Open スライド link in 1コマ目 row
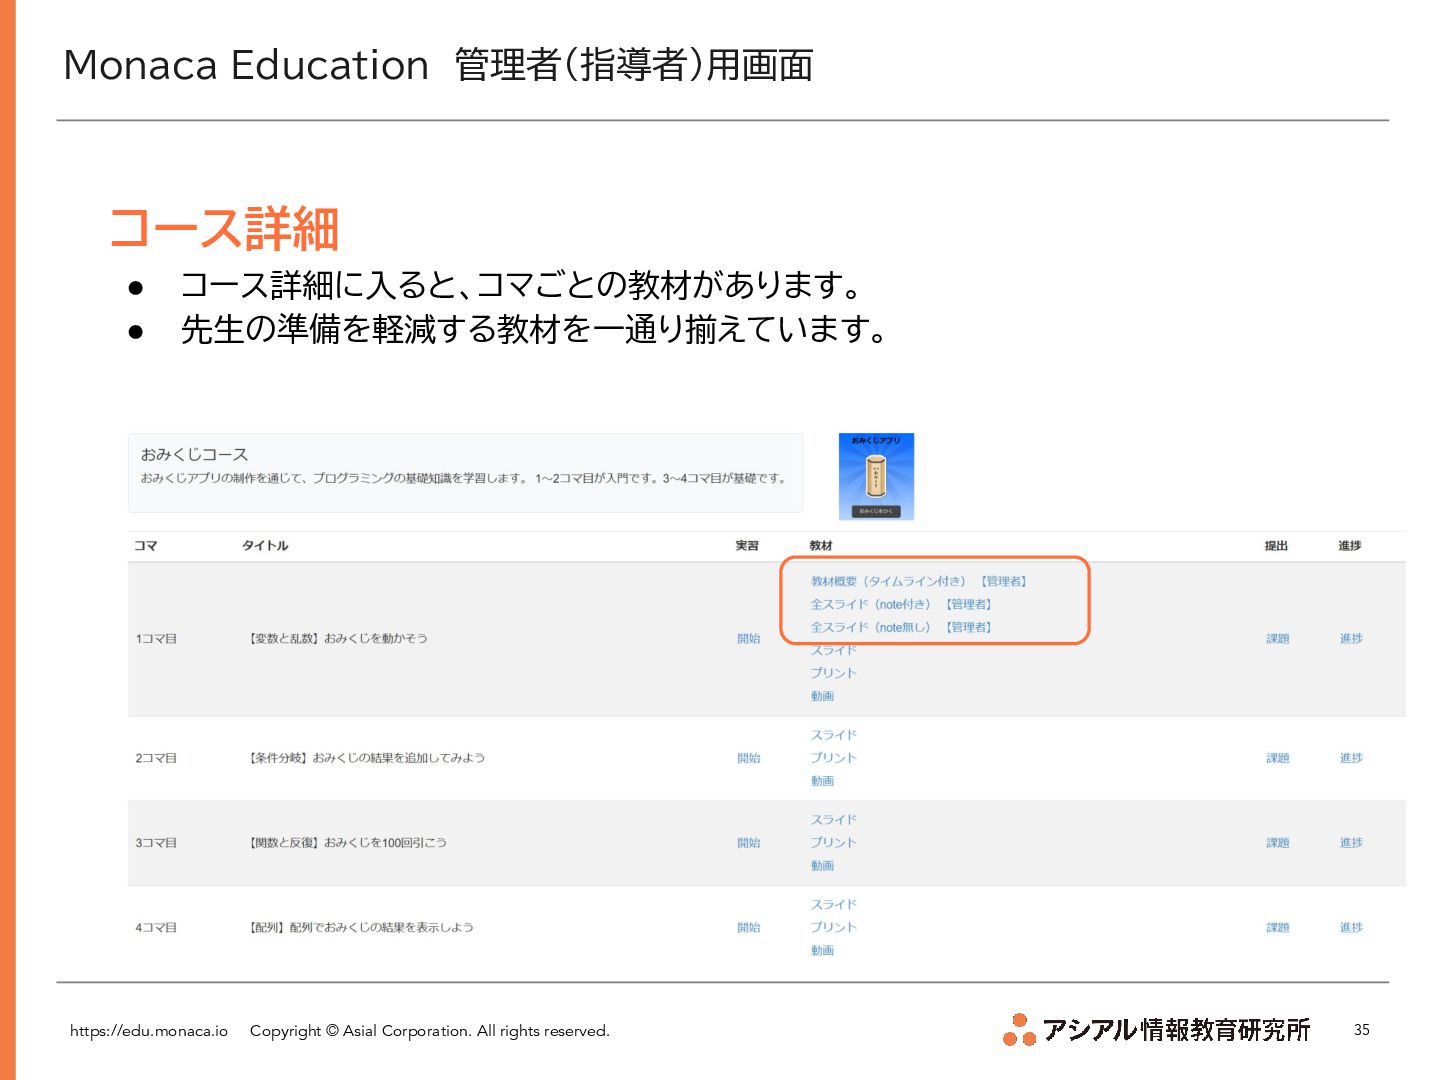This screenshot has width=1440, height=1080. pos(834,651)
